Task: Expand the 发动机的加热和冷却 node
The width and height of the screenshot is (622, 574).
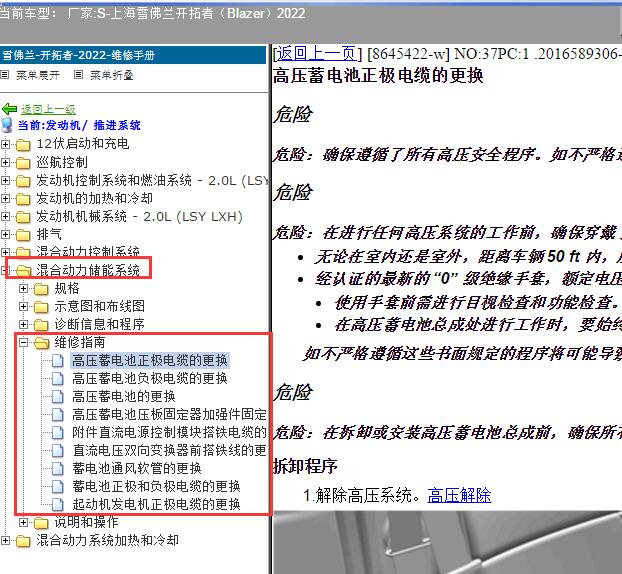Action: pos(5,198)
